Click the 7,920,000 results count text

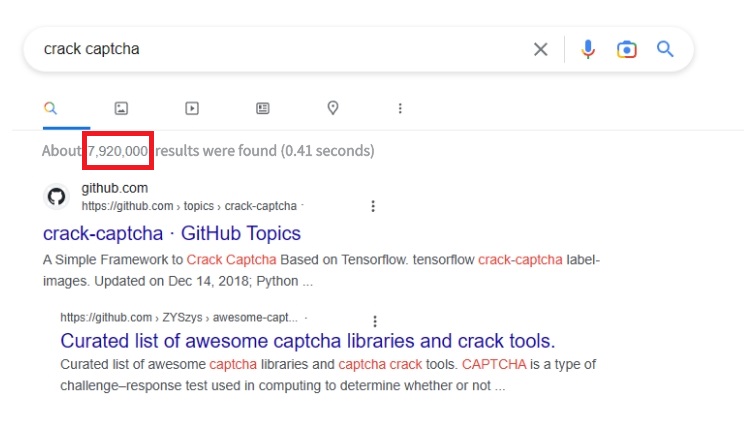pyautogui.click(x=118, y=151)
